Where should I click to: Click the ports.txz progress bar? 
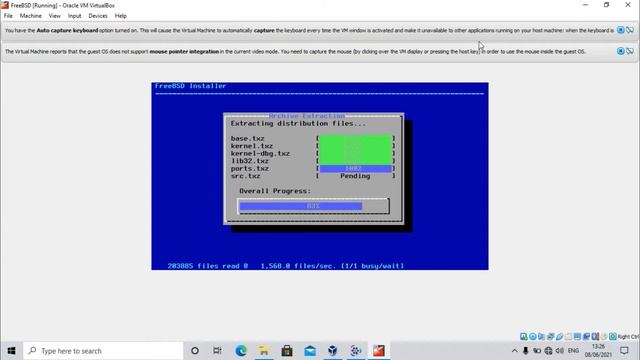(355, 169)
